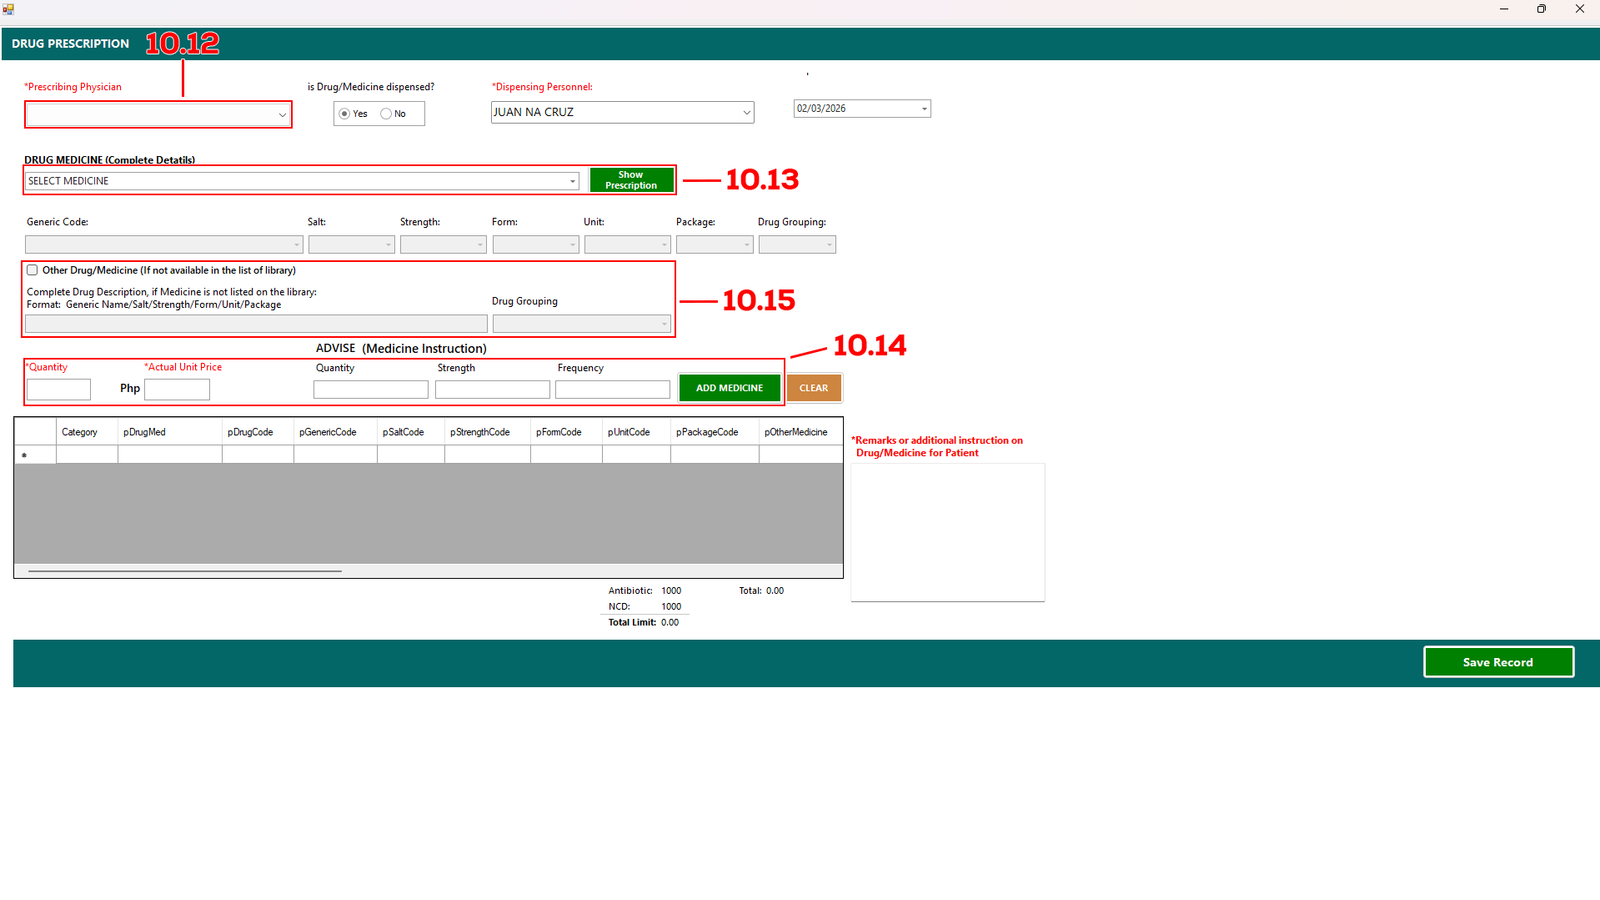The width and height of the screenshot is (1600, 900).
Task: Select the No radio button for dispensed
Action: [386, 114]
